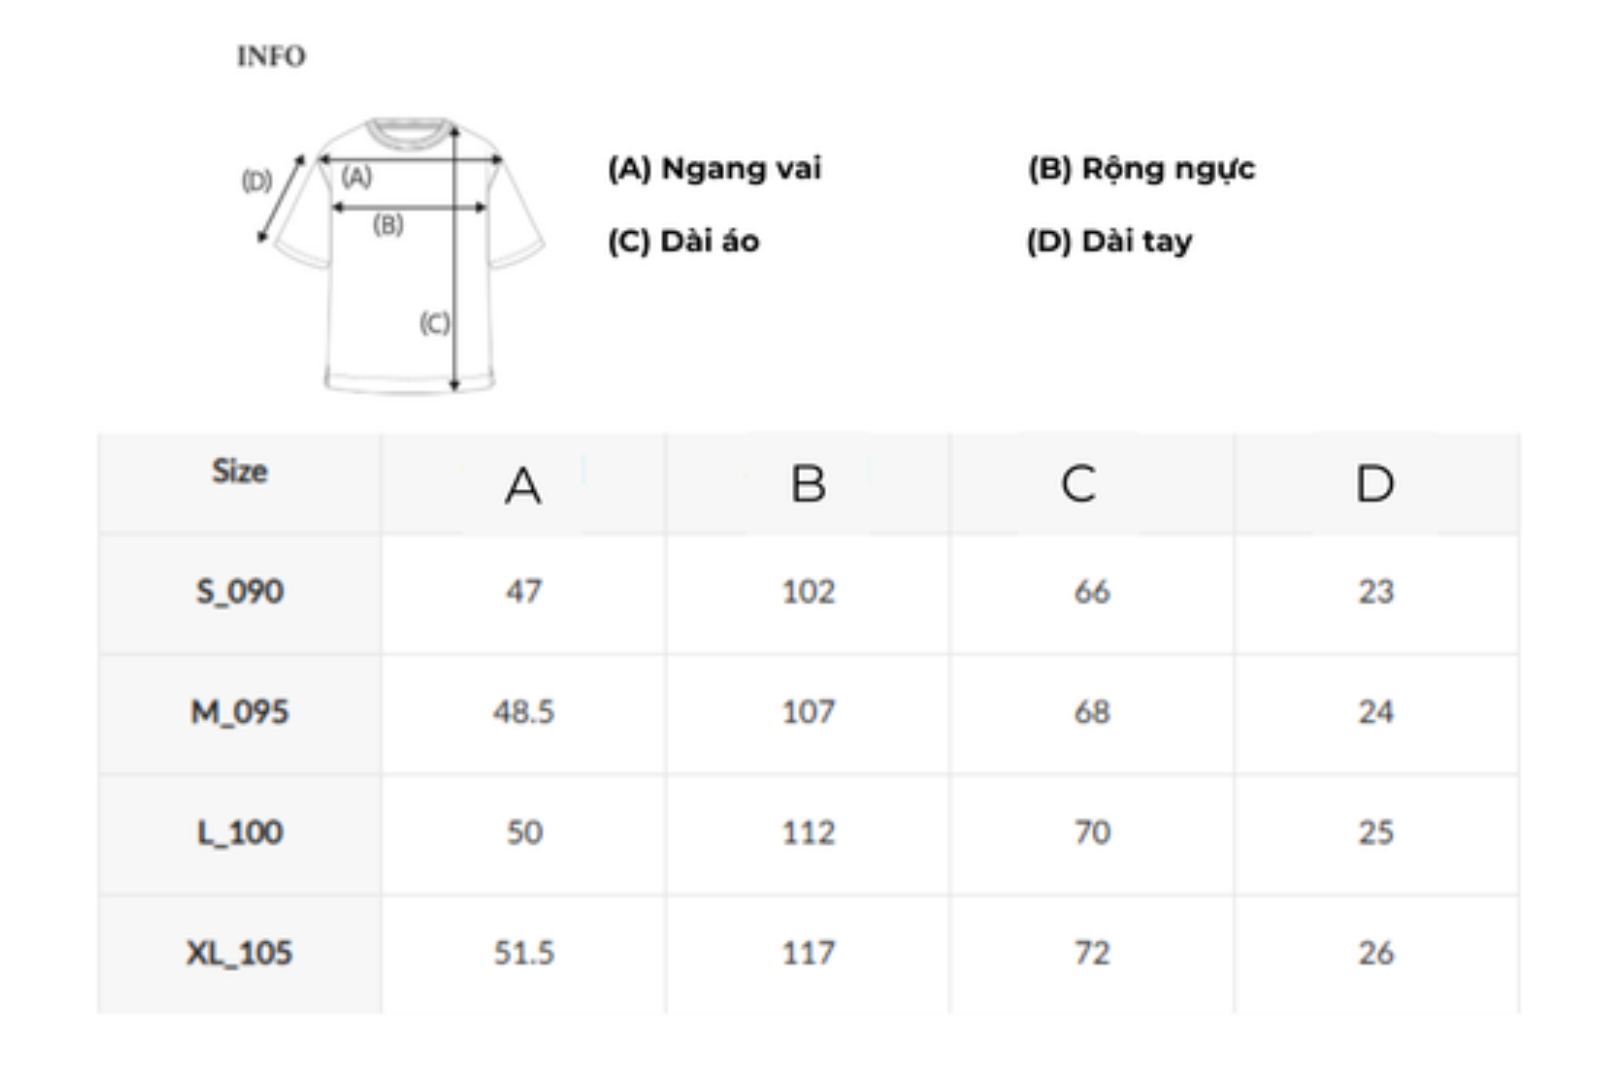Click the (C) Dài áo legend label
The image size is (1619, 1080).
[x=684, y=241]
